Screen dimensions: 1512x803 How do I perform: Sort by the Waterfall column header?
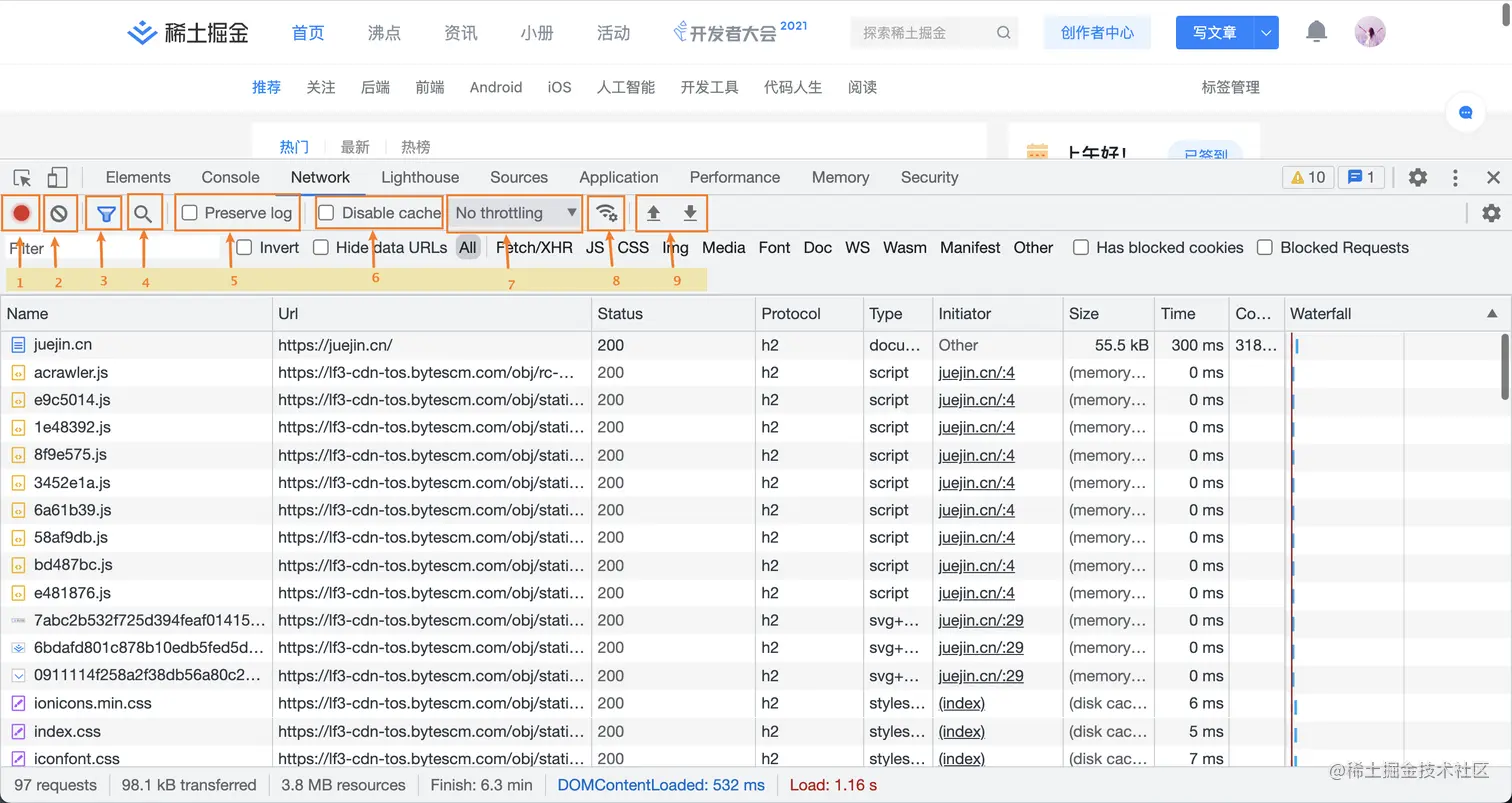[x=1395, y=313]
